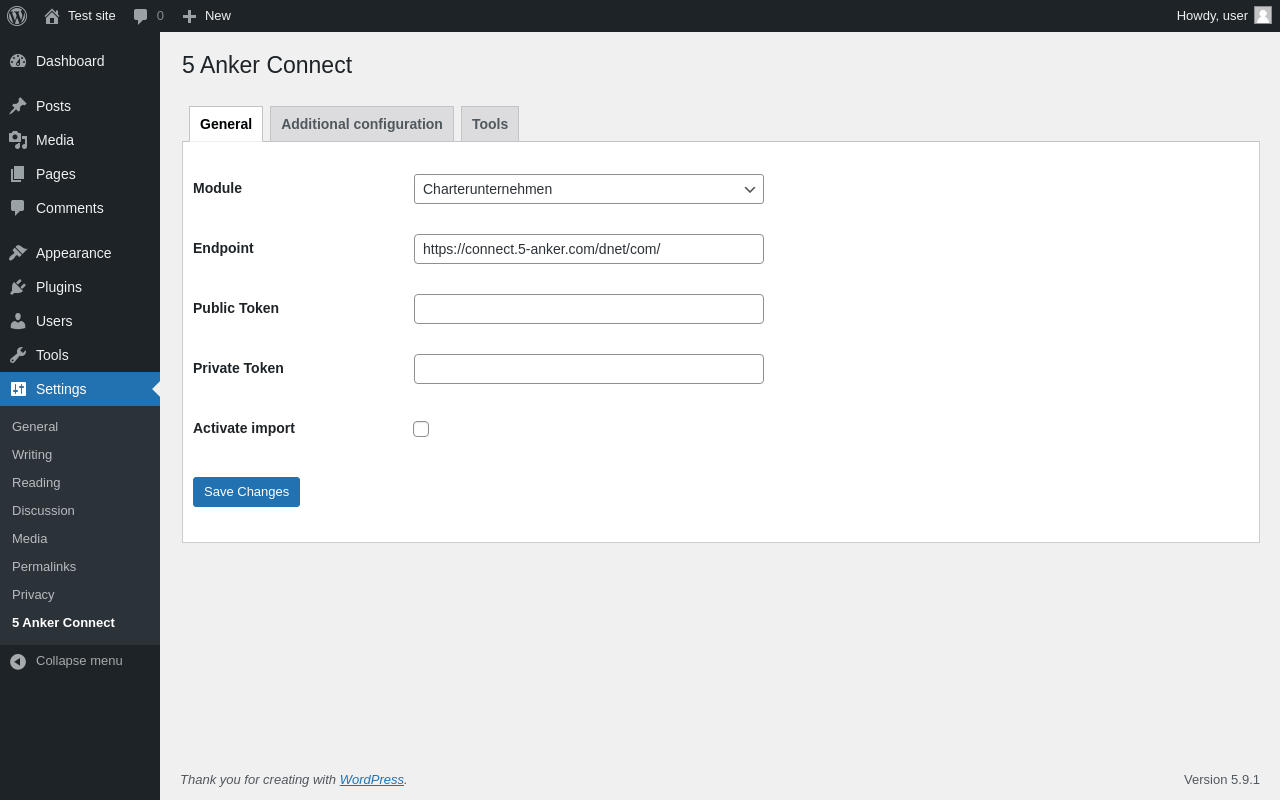Viewport: 1280px width, 800px height.
Task: Click the Tools wrench icon
Action: point(18,355)
